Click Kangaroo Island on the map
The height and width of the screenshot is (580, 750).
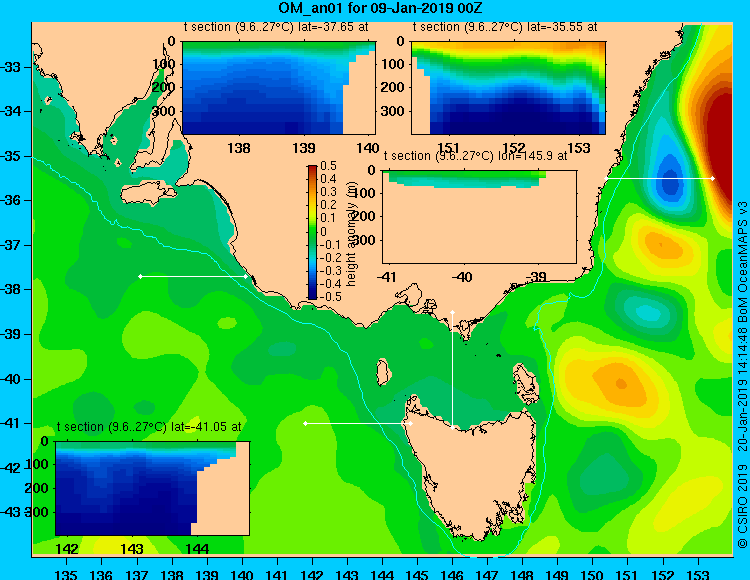pos(148,195)
